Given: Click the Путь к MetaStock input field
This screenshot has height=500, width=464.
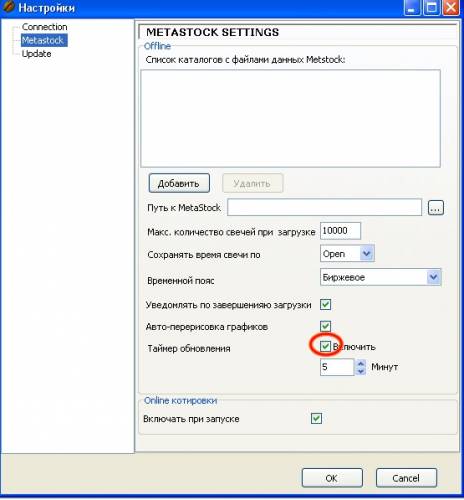Looking at the screenshot, I should pos(324,207).
